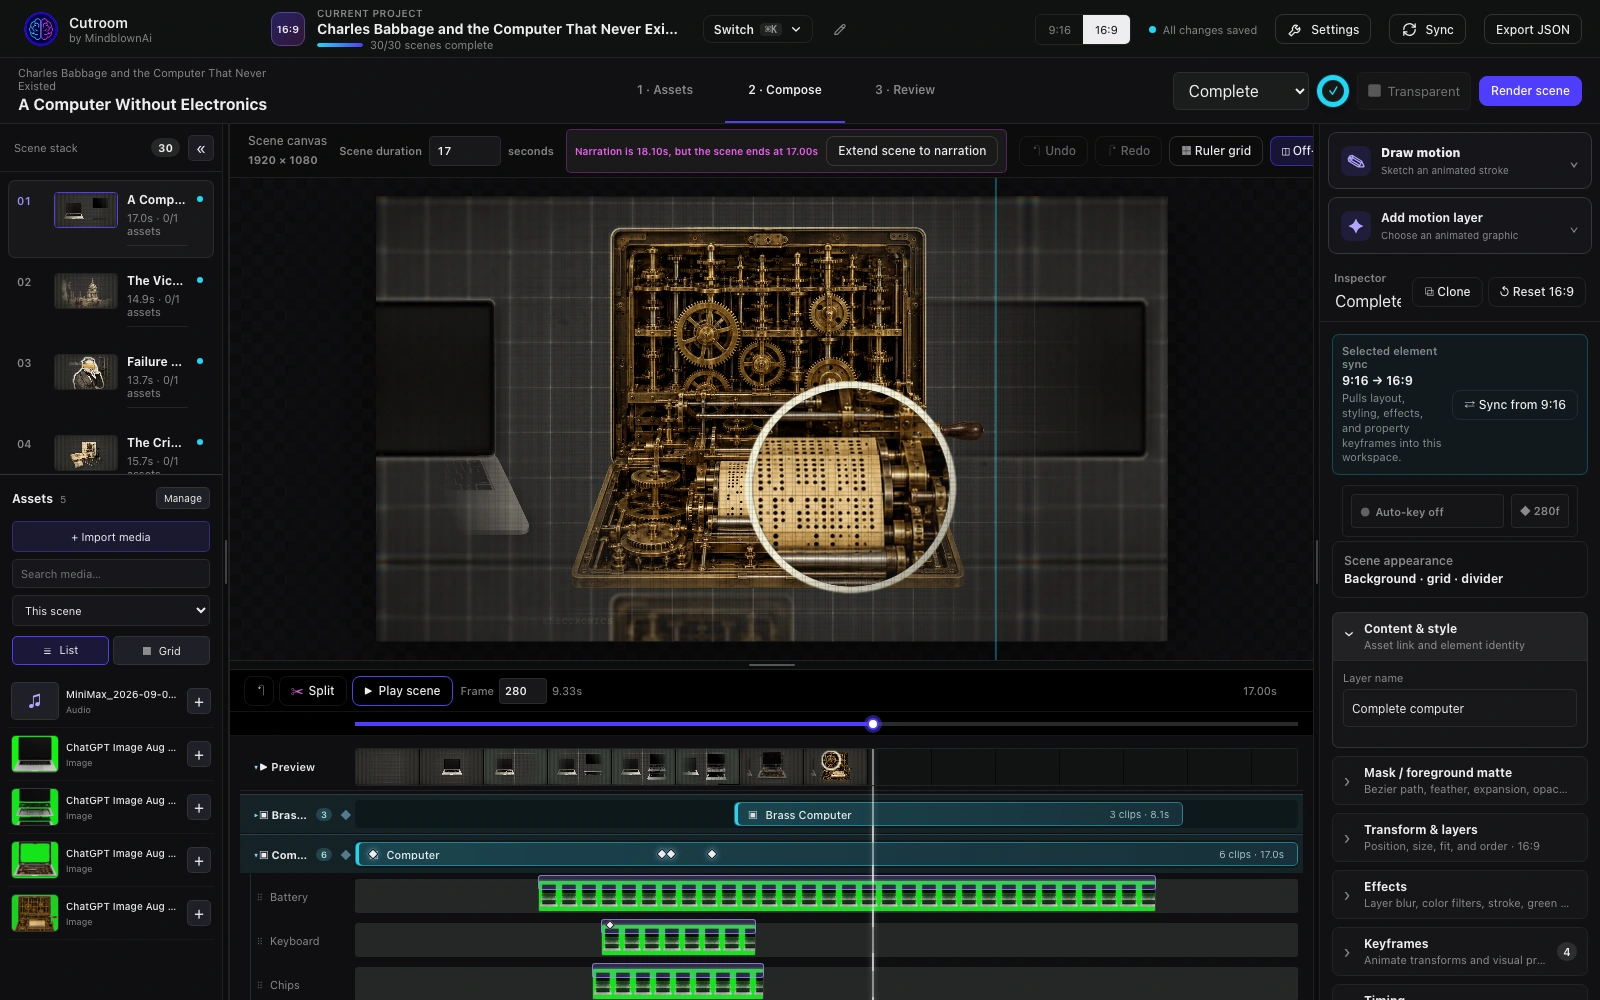Open the This scene filter dropdown

click(x=111, y=611)
